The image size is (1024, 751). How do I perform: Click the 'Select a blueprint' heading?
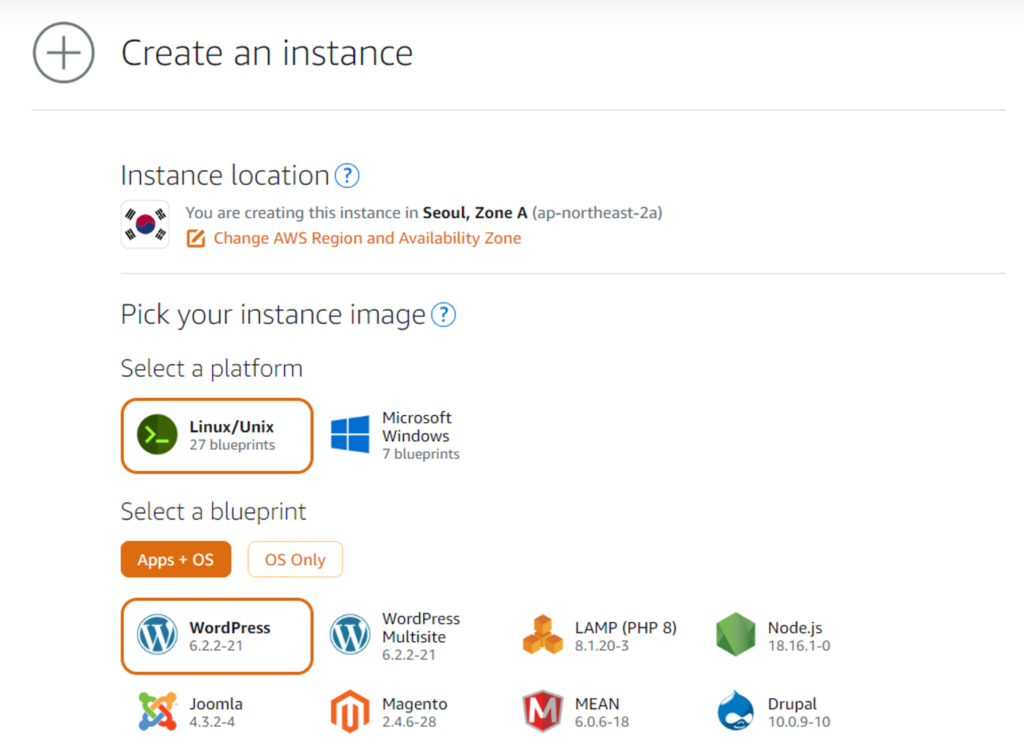click(214, 512)
